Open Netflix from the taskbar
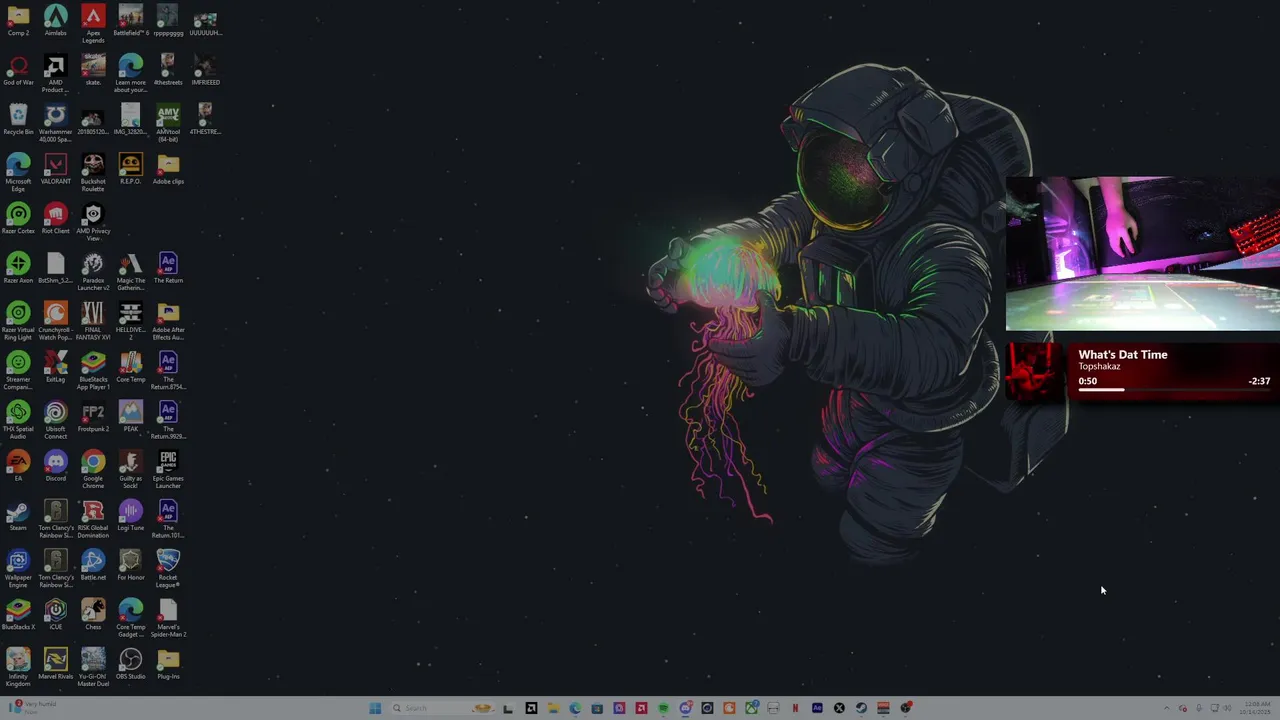1280x720 pixels. click(x=795, y=708)
